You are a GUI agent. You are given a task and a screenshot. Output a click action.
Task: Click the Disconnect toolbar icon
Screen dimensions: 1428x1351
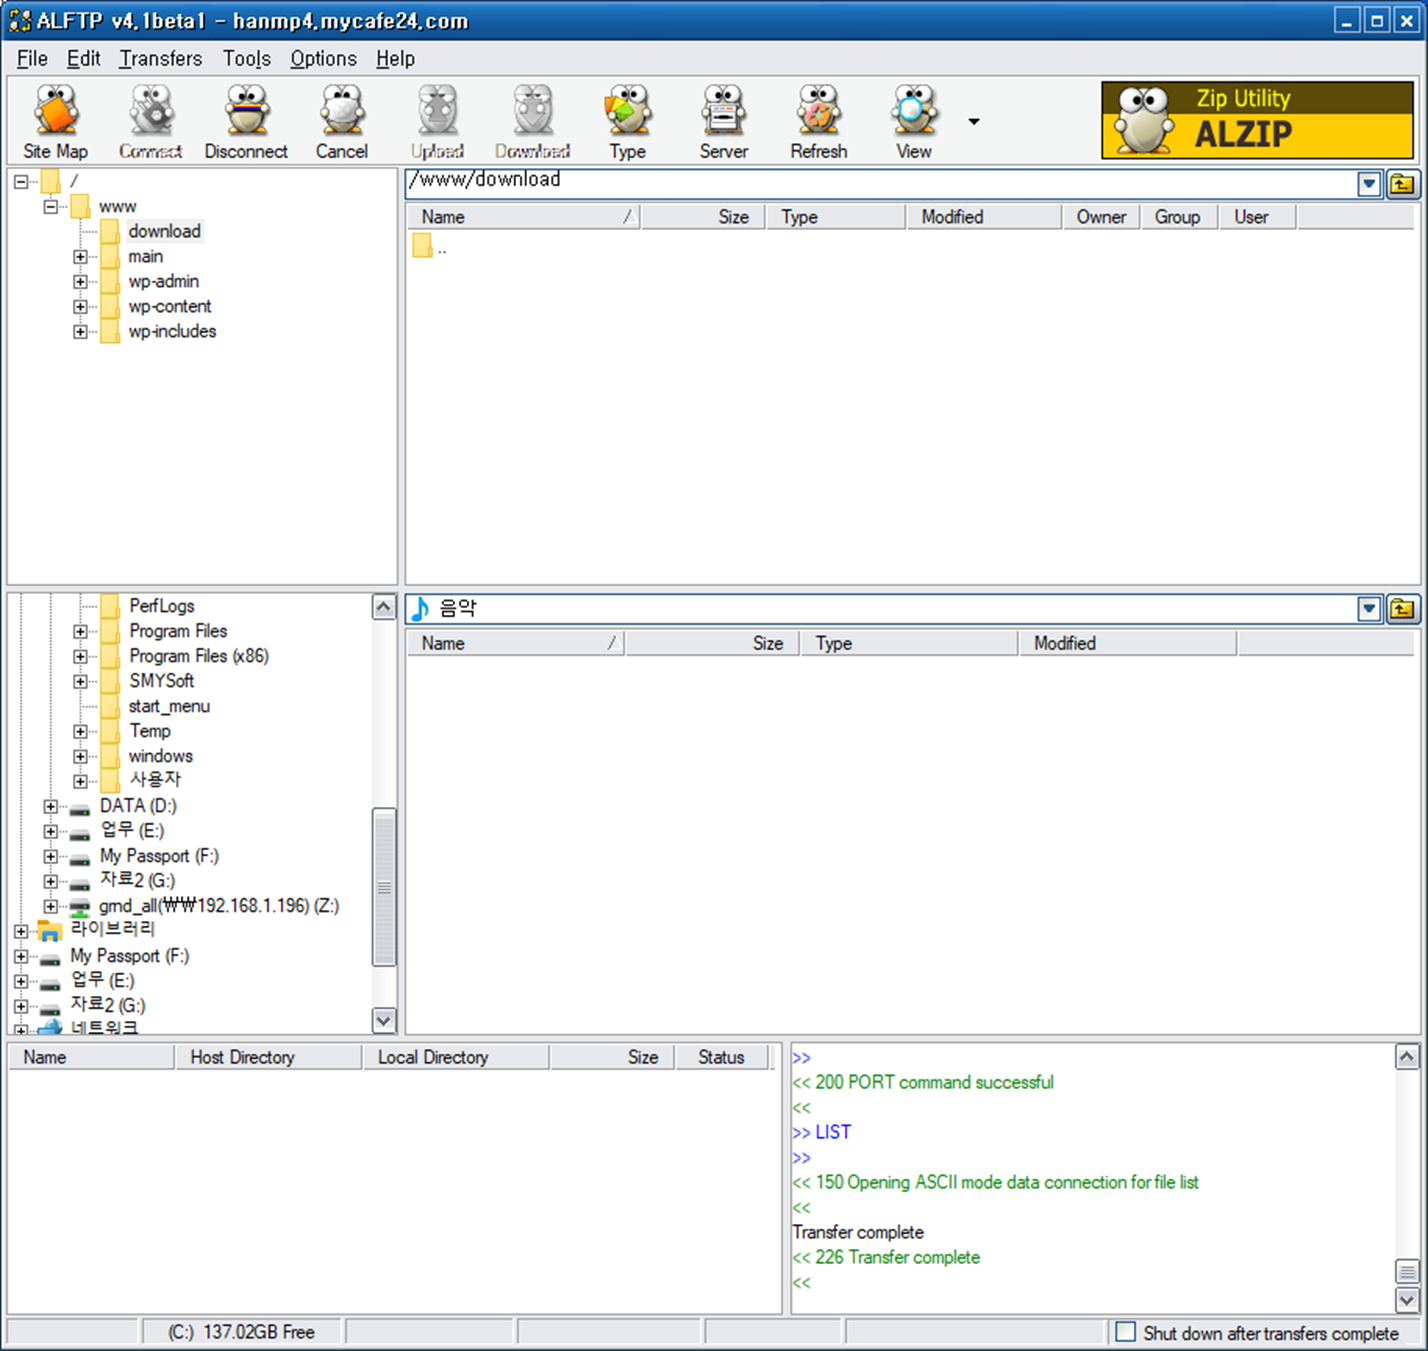click(x=246, y=122)
